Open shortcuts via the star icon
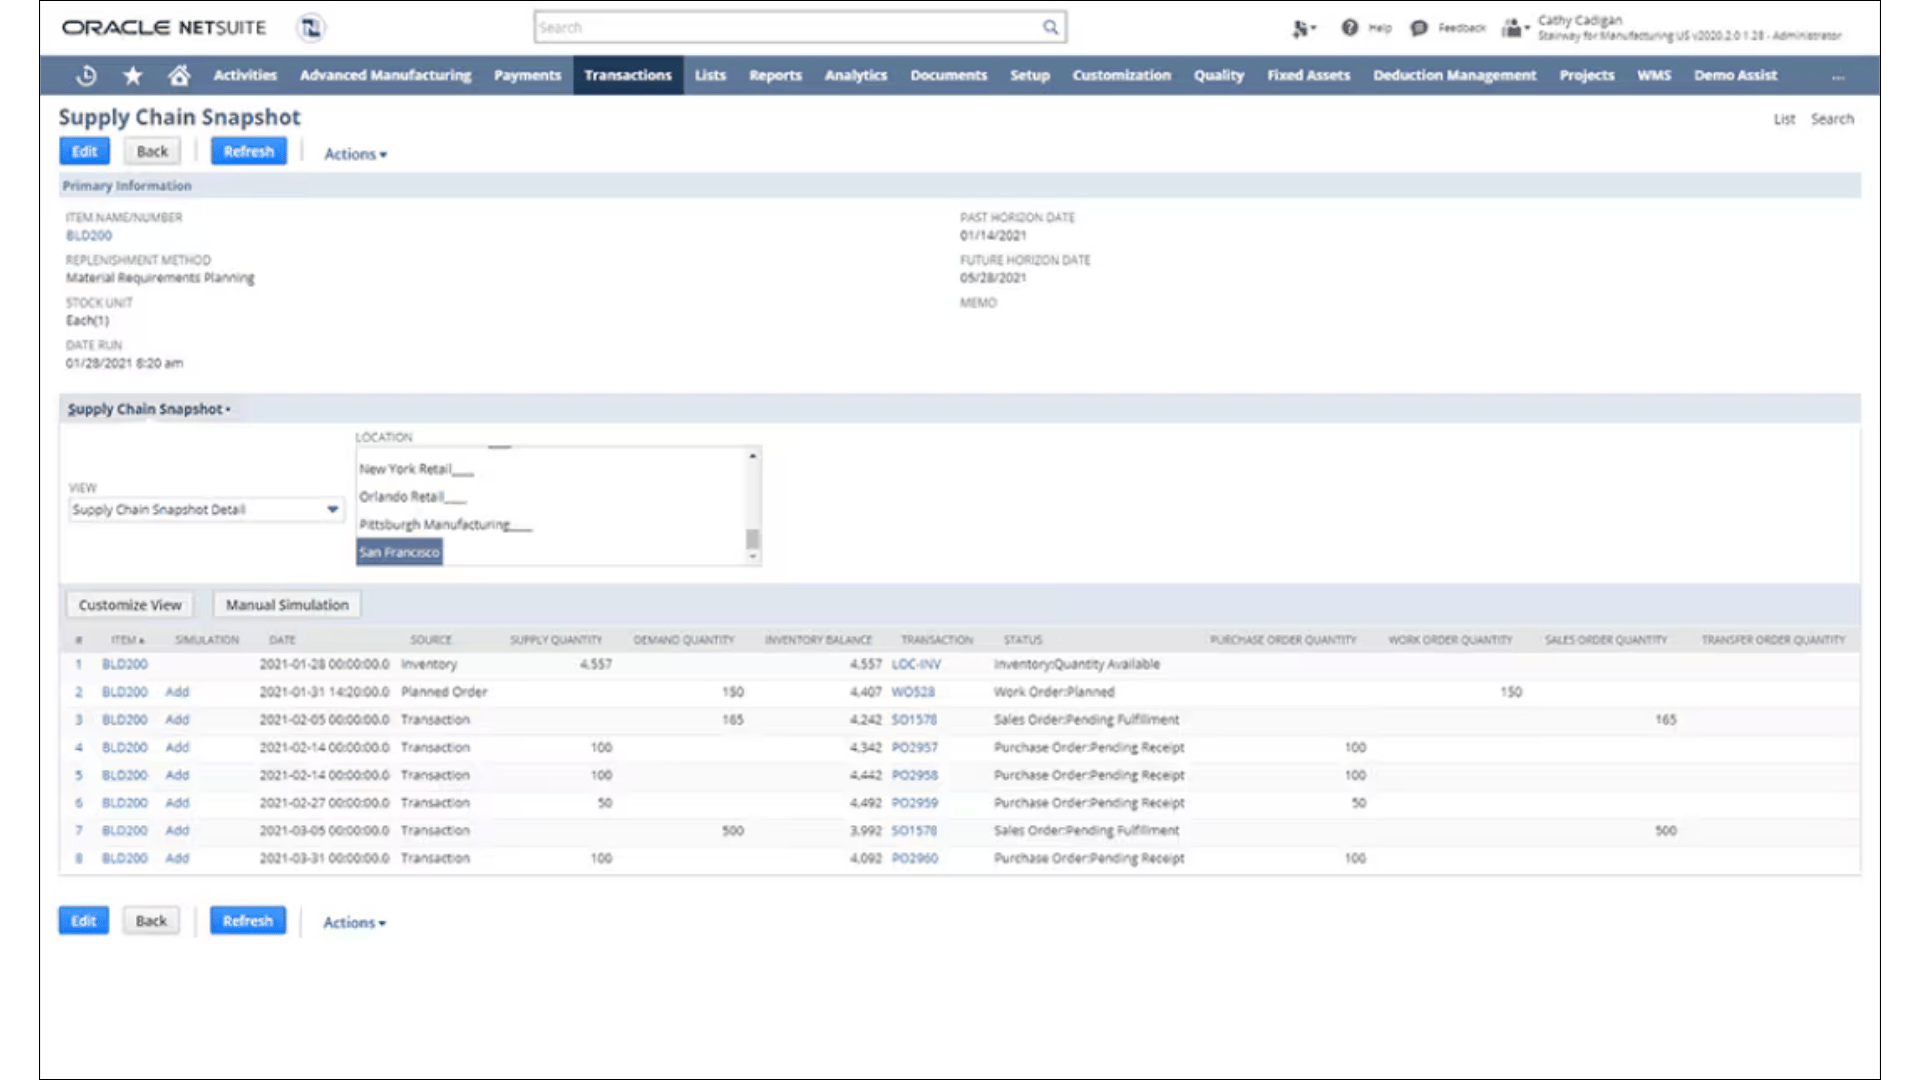1920x1080 pixels. (133, 75)
